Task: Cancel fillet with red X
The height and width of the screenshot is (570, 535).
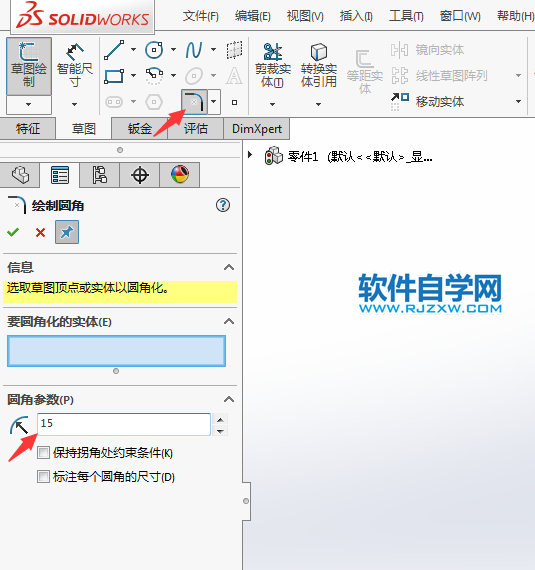Action: (40, 232)
